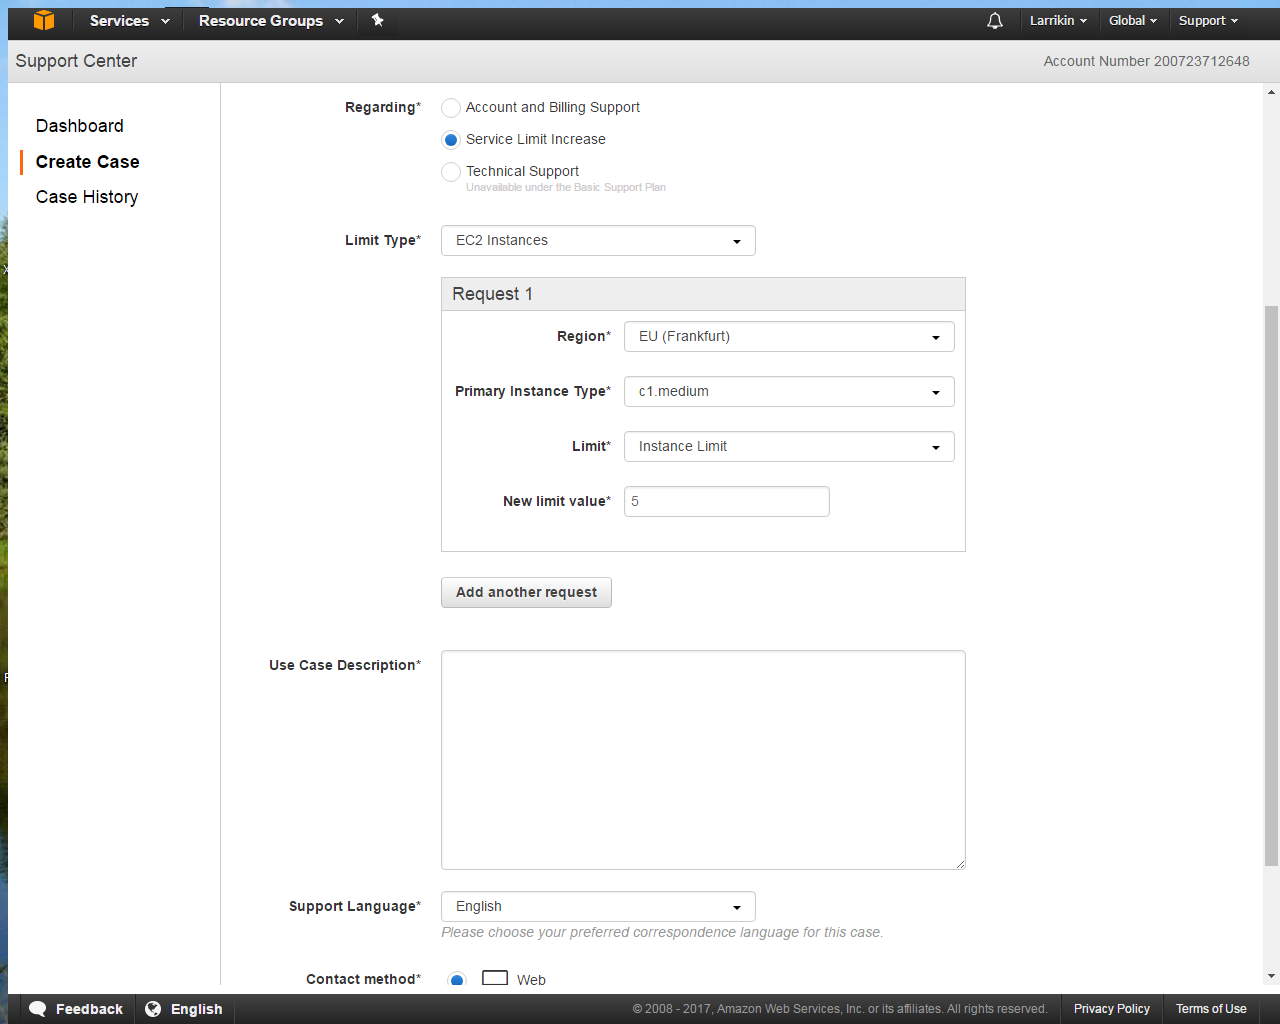1280x1024 pixels.
Task: Click the scrollbar up arrow
Action: (1272, 92)
